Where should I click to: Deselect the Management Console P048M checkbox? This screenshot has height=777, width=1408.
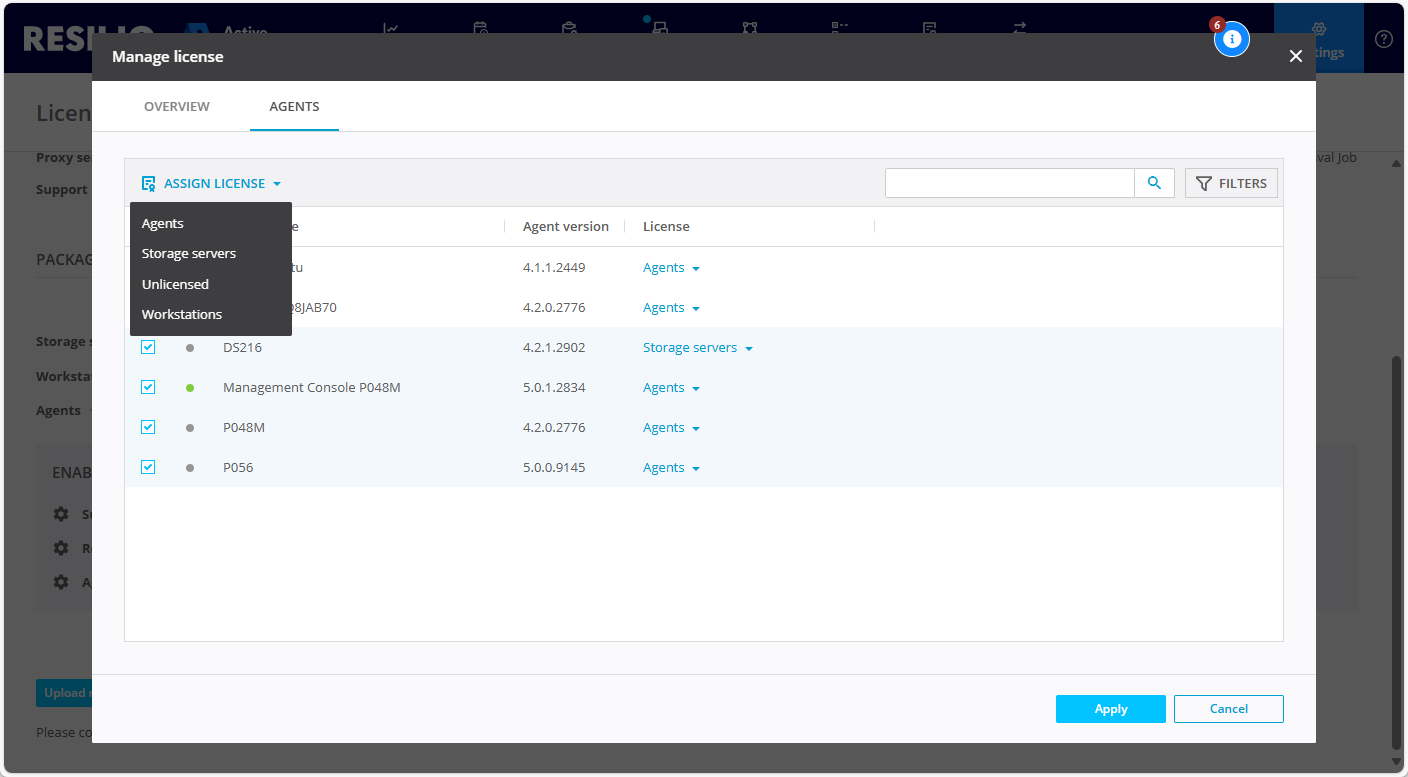click(148, 387)
